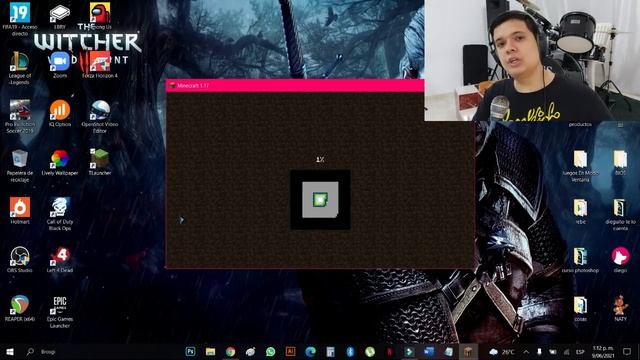Launch the Epic Games Launcher shortcut
The height and width of the screenshot is (360, 640).
[x=60, y=311]
